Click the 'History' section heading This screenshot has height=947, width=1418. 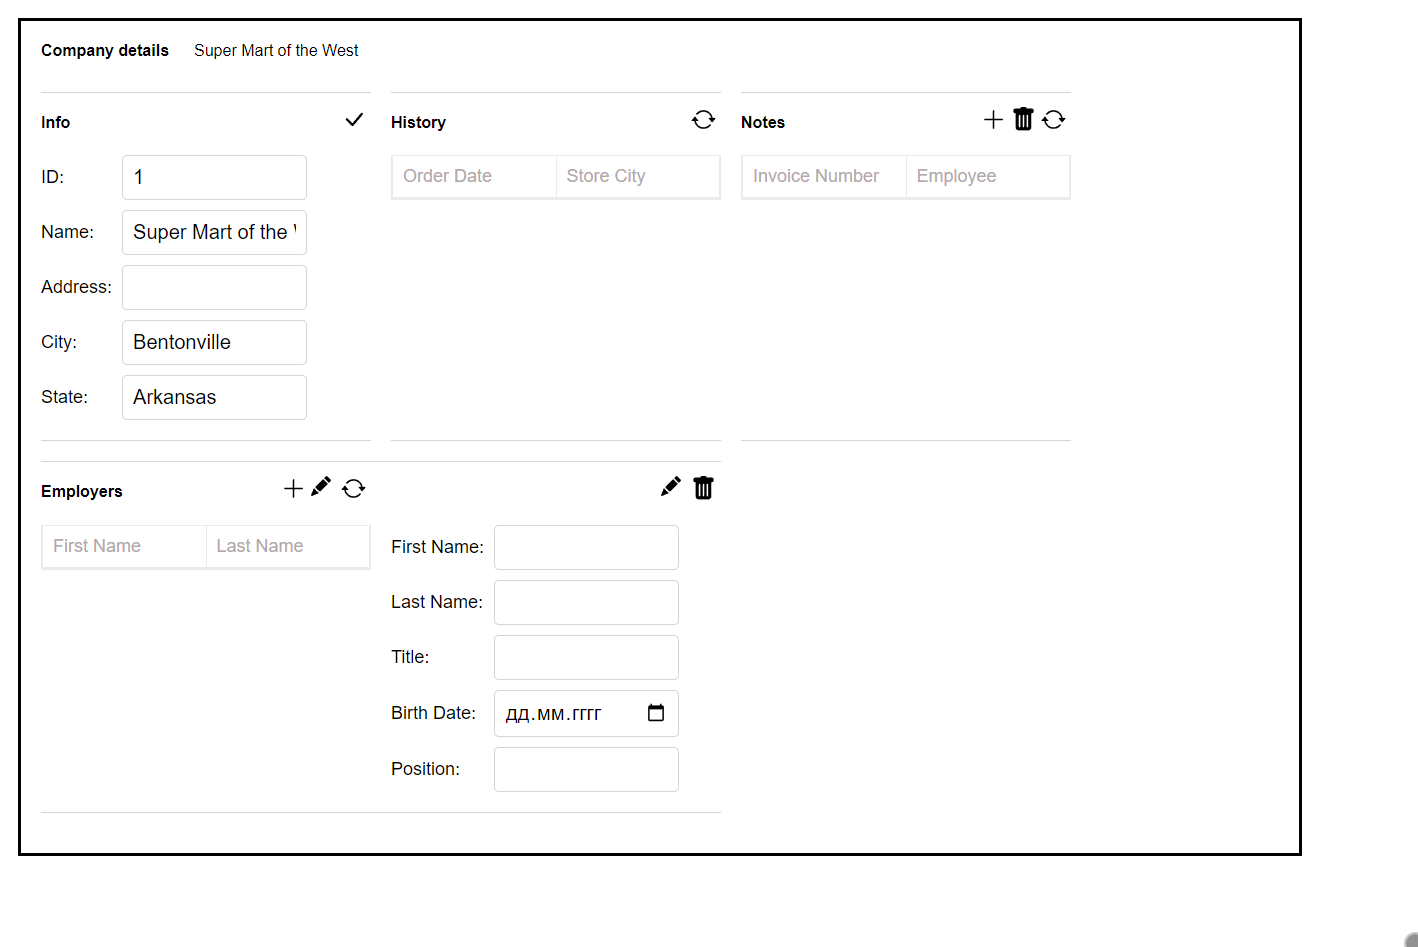418,122
